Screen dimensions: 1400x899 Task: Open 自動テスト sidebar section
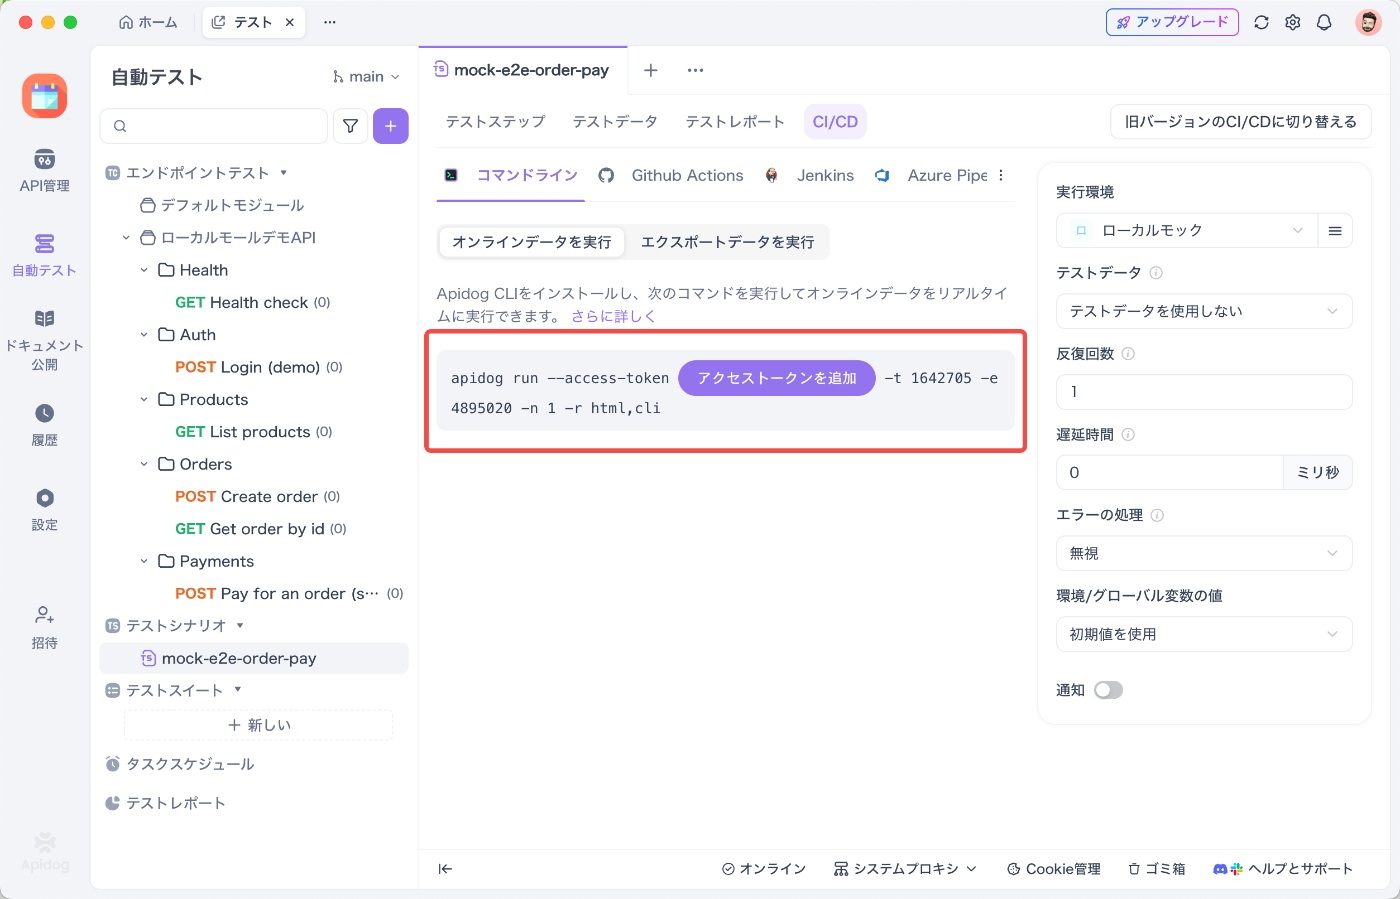pyautogui.click(x=44, y=255)
